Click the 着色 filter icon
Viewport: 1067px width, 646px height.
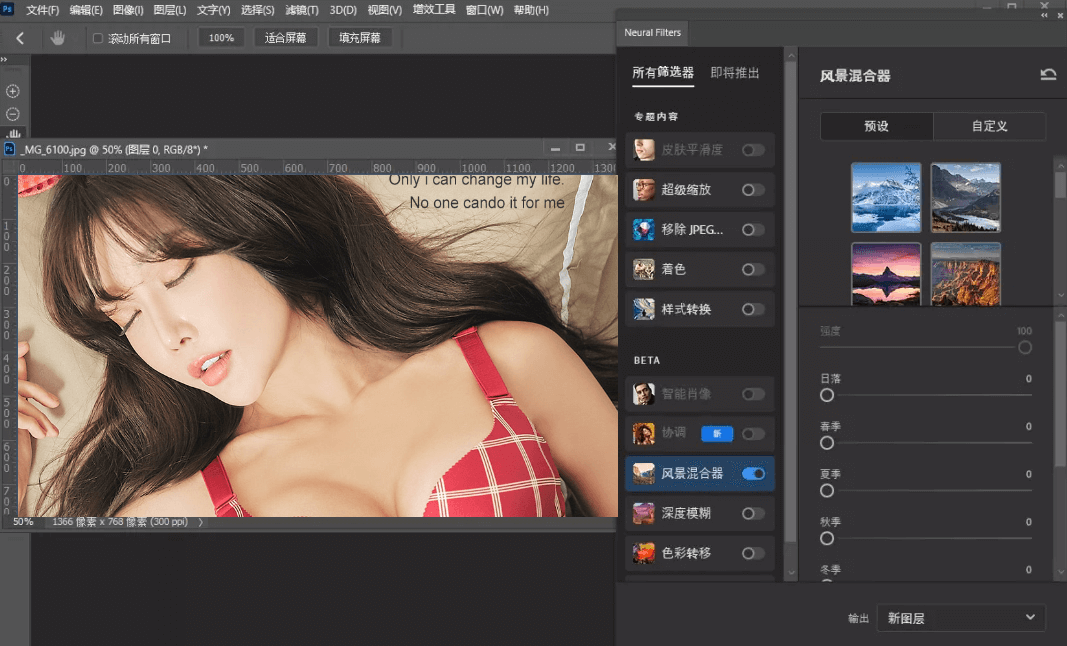point(643,269)
